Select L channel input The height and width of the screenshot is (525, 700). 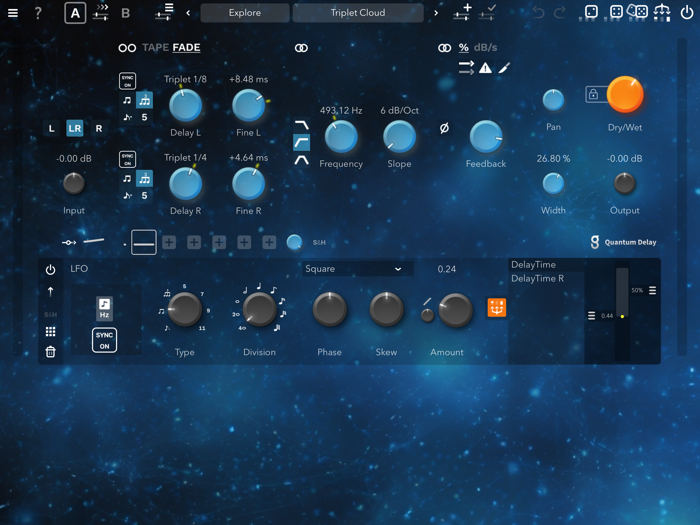pyautogui.click(x=52, y=129)
